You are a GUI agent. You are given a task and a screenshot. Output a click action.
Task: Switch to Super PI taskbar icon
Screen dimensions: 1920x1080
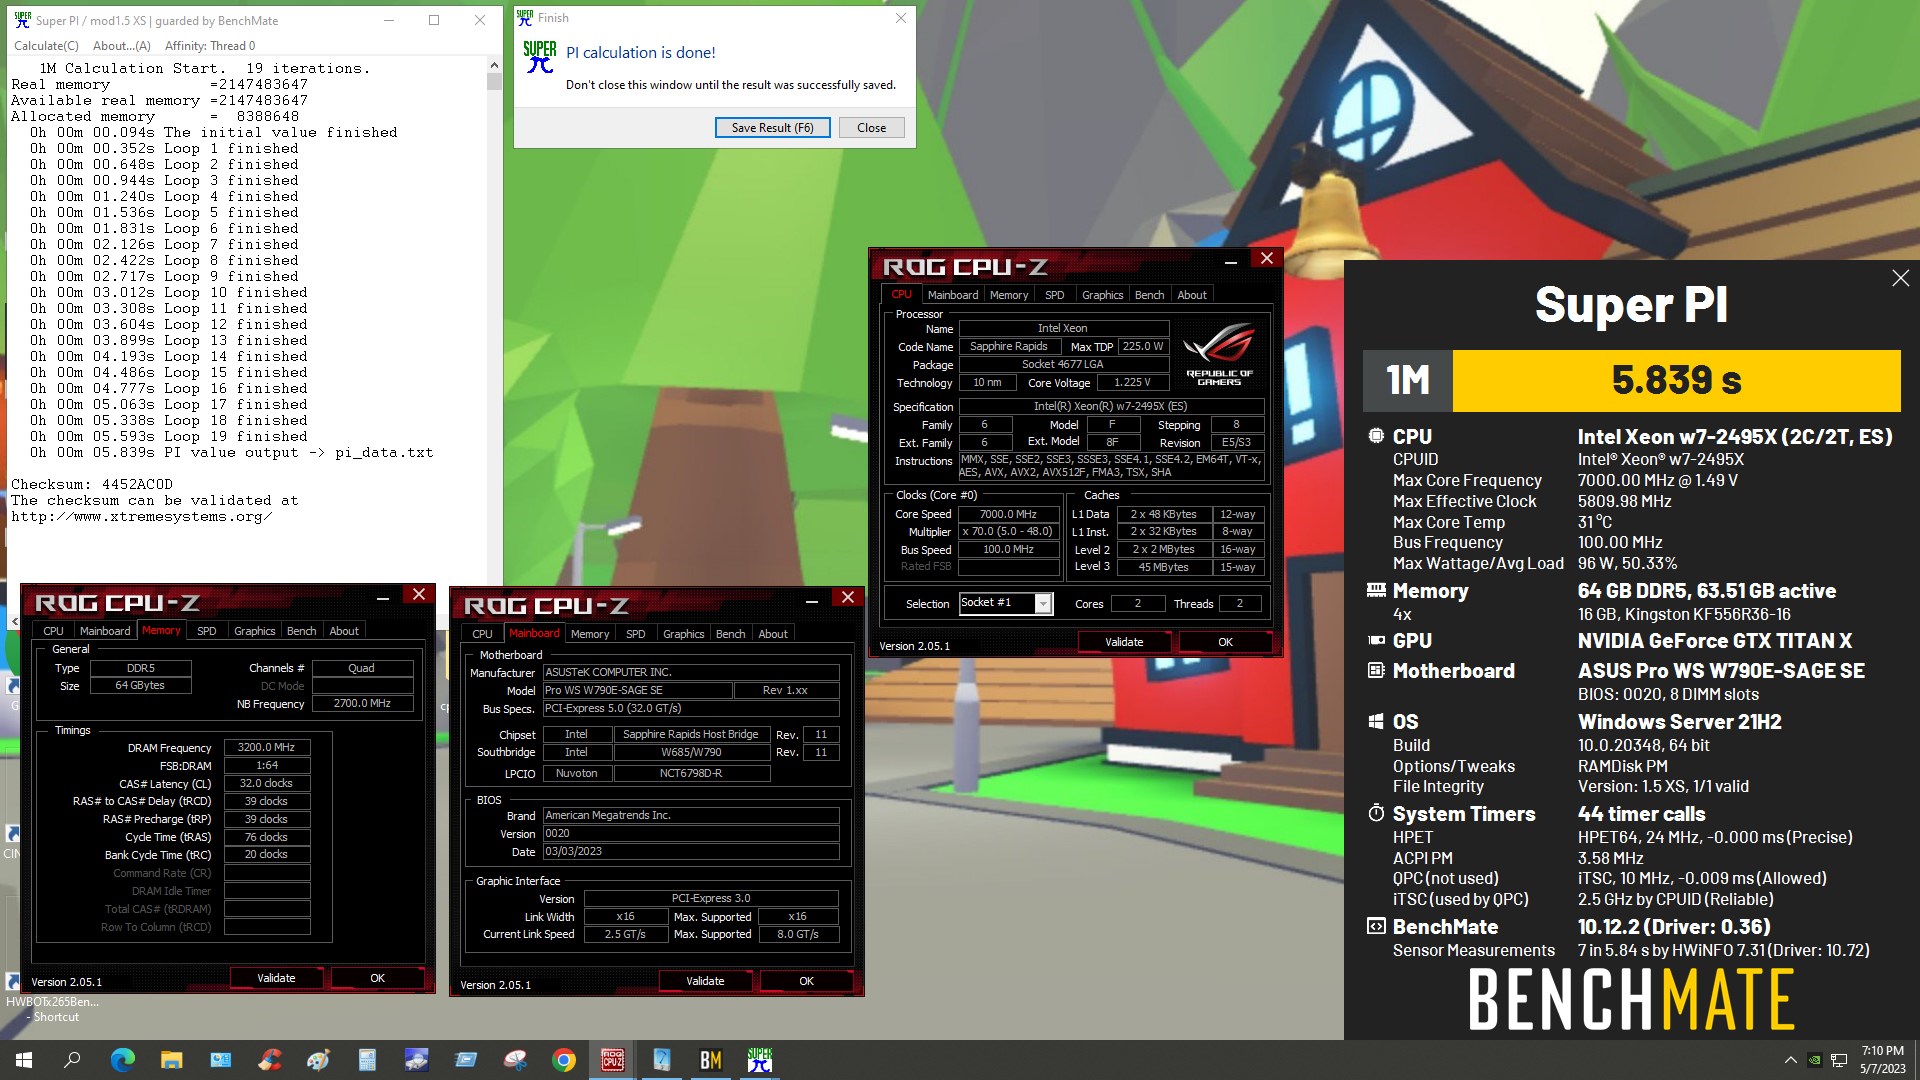[759, 1060]
